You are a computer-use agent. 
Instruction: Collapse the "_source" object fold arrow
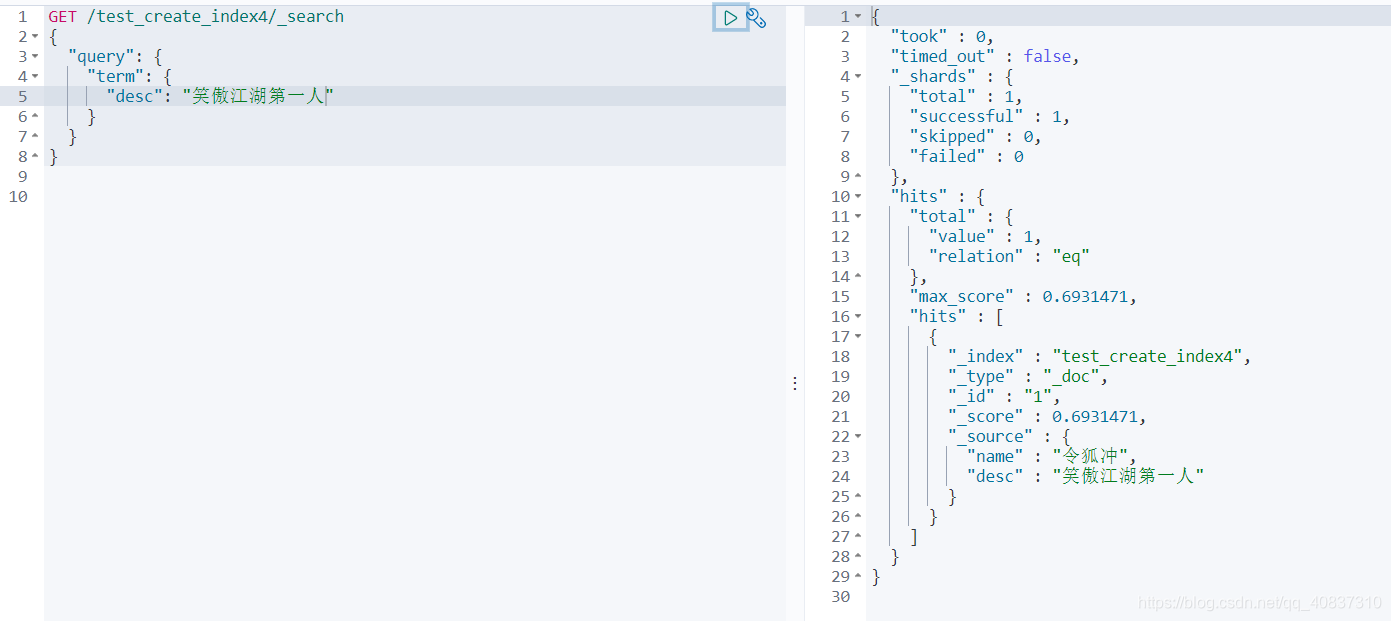858,437
